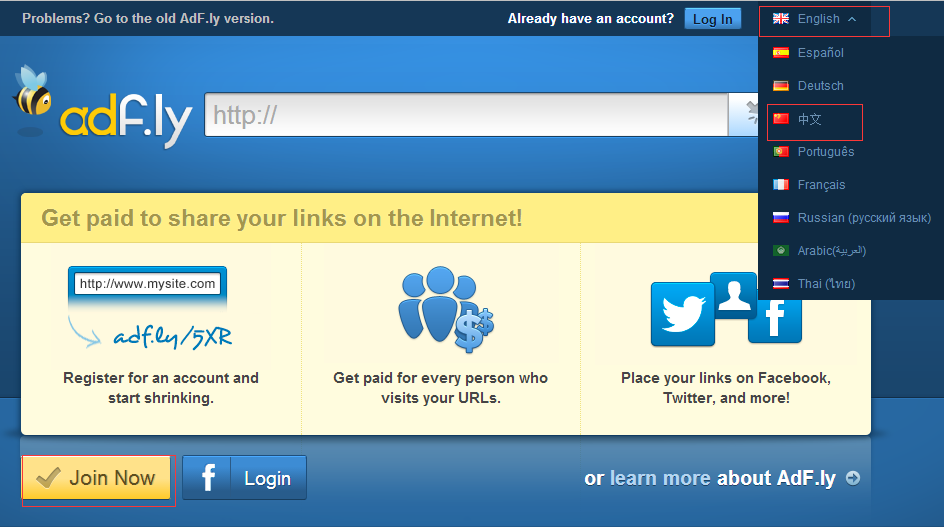Click the chevron next to English

point(852,19)
